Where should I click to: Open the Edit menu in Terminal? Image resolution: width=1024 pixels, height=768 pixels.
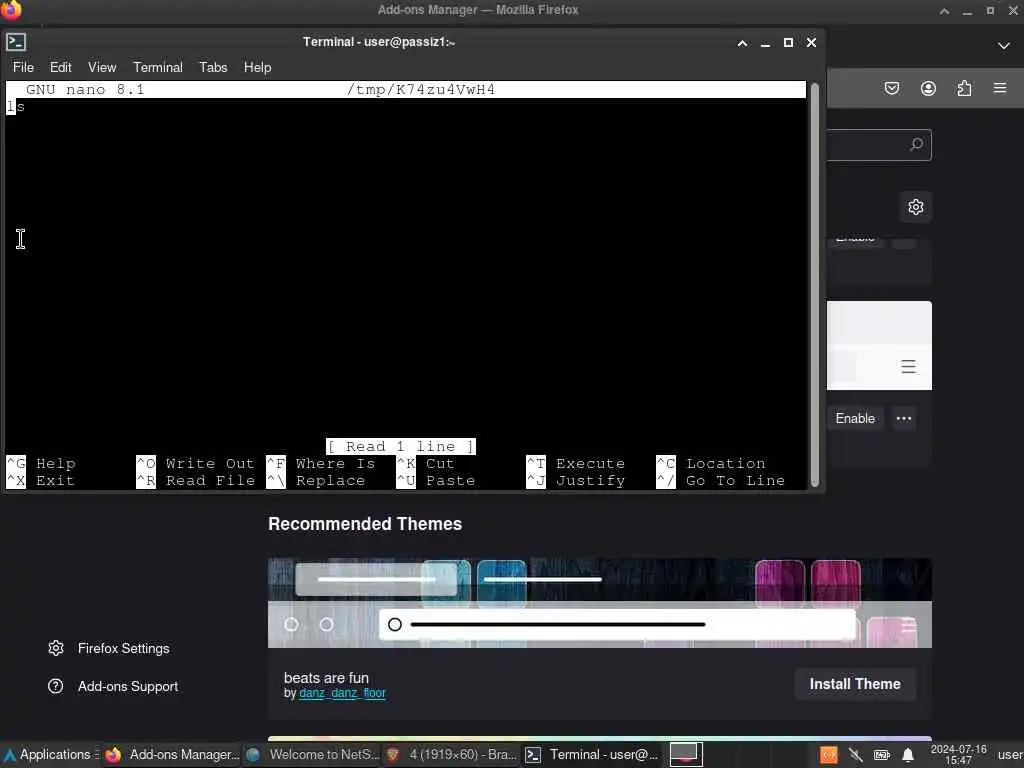click(x=60, y=67)
